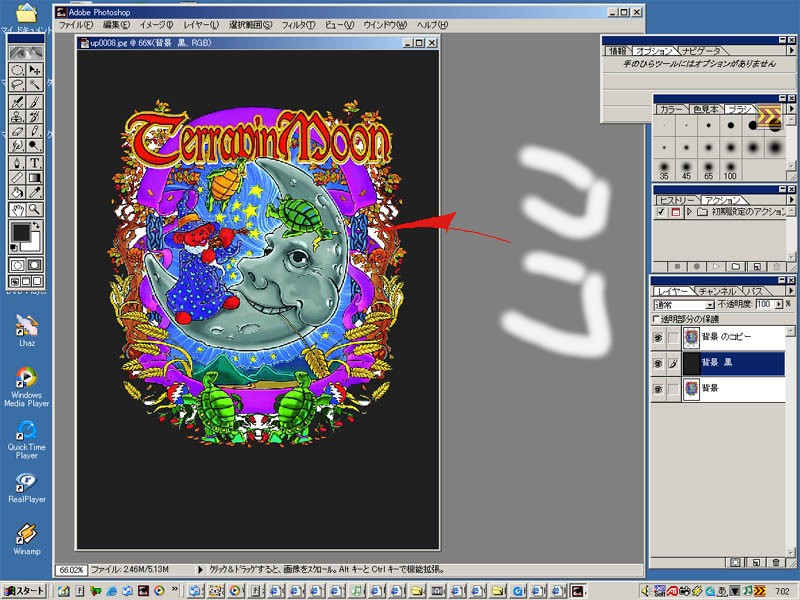Switch to Standard editing mode
800x600 pixels.
[x=17, y=265]
